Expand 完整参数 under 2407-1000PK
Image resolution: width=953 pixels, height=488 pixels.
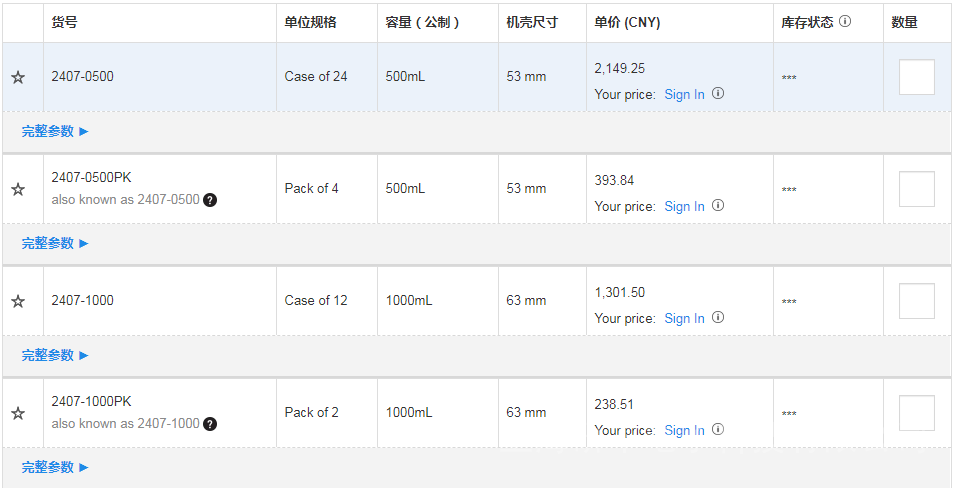[x=55, y=467]
